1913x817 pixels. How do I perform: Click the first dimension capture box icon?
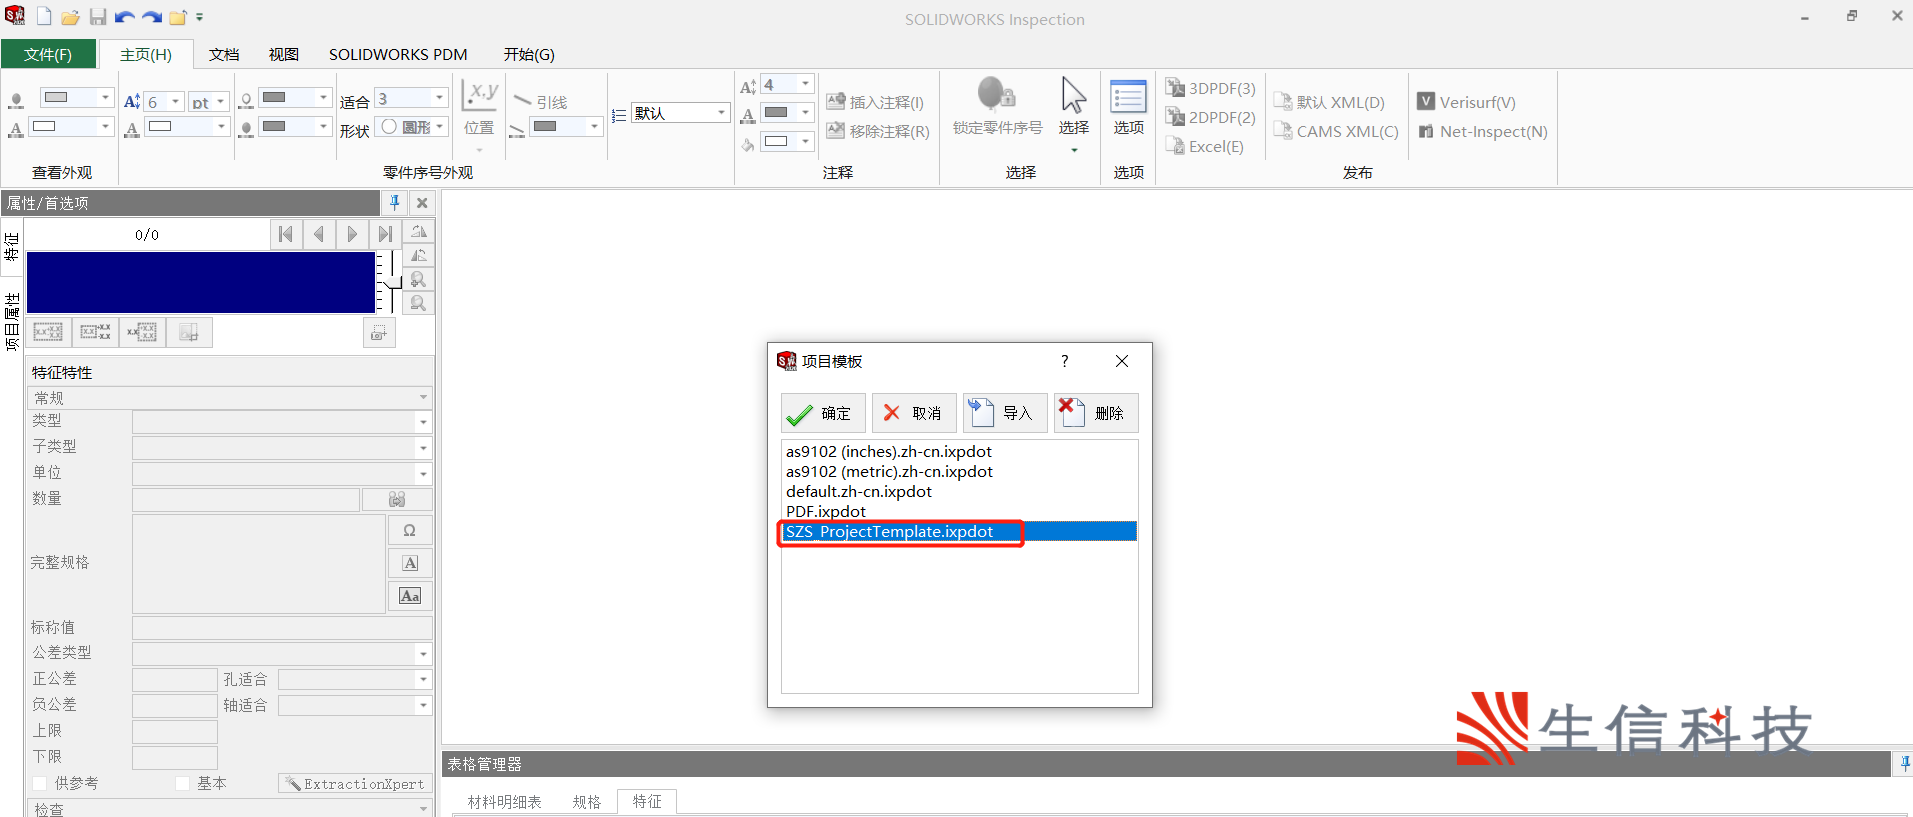click(48, 332)
